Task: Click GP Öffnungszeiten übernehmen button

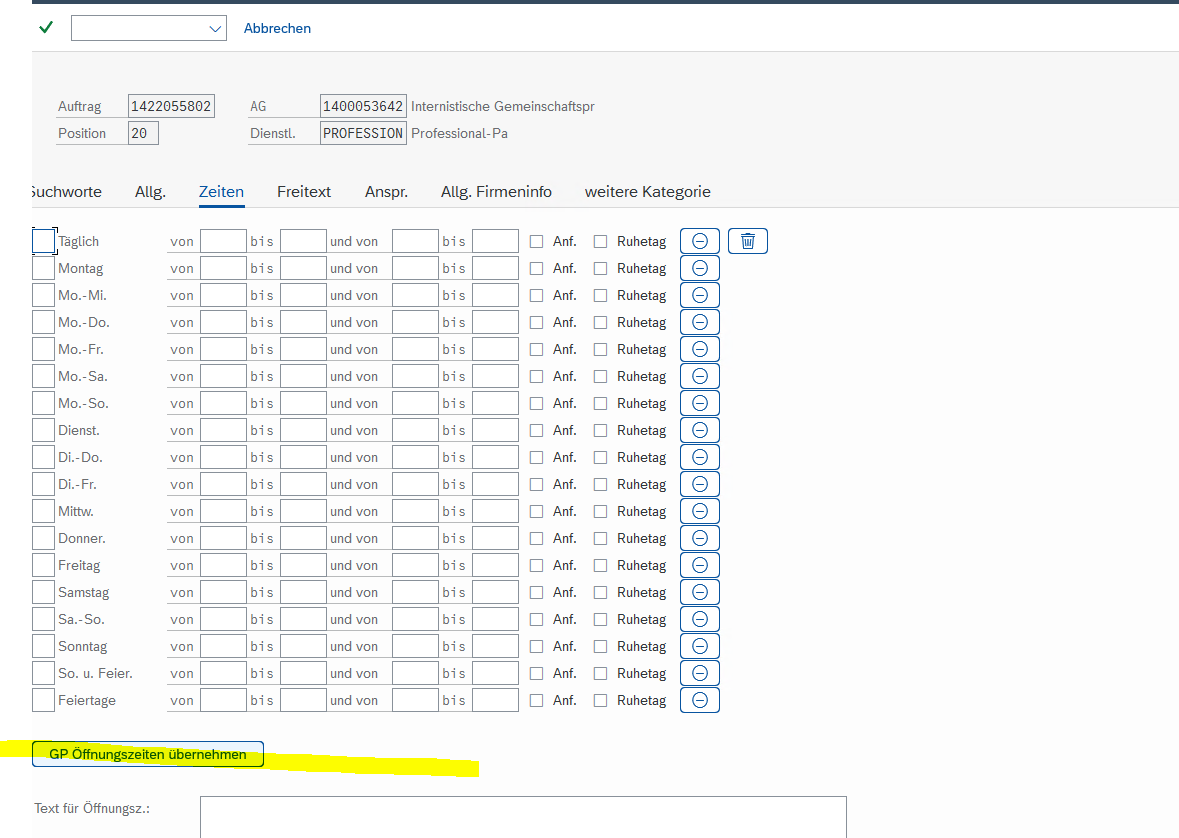Action: click(x=148, y=755)
